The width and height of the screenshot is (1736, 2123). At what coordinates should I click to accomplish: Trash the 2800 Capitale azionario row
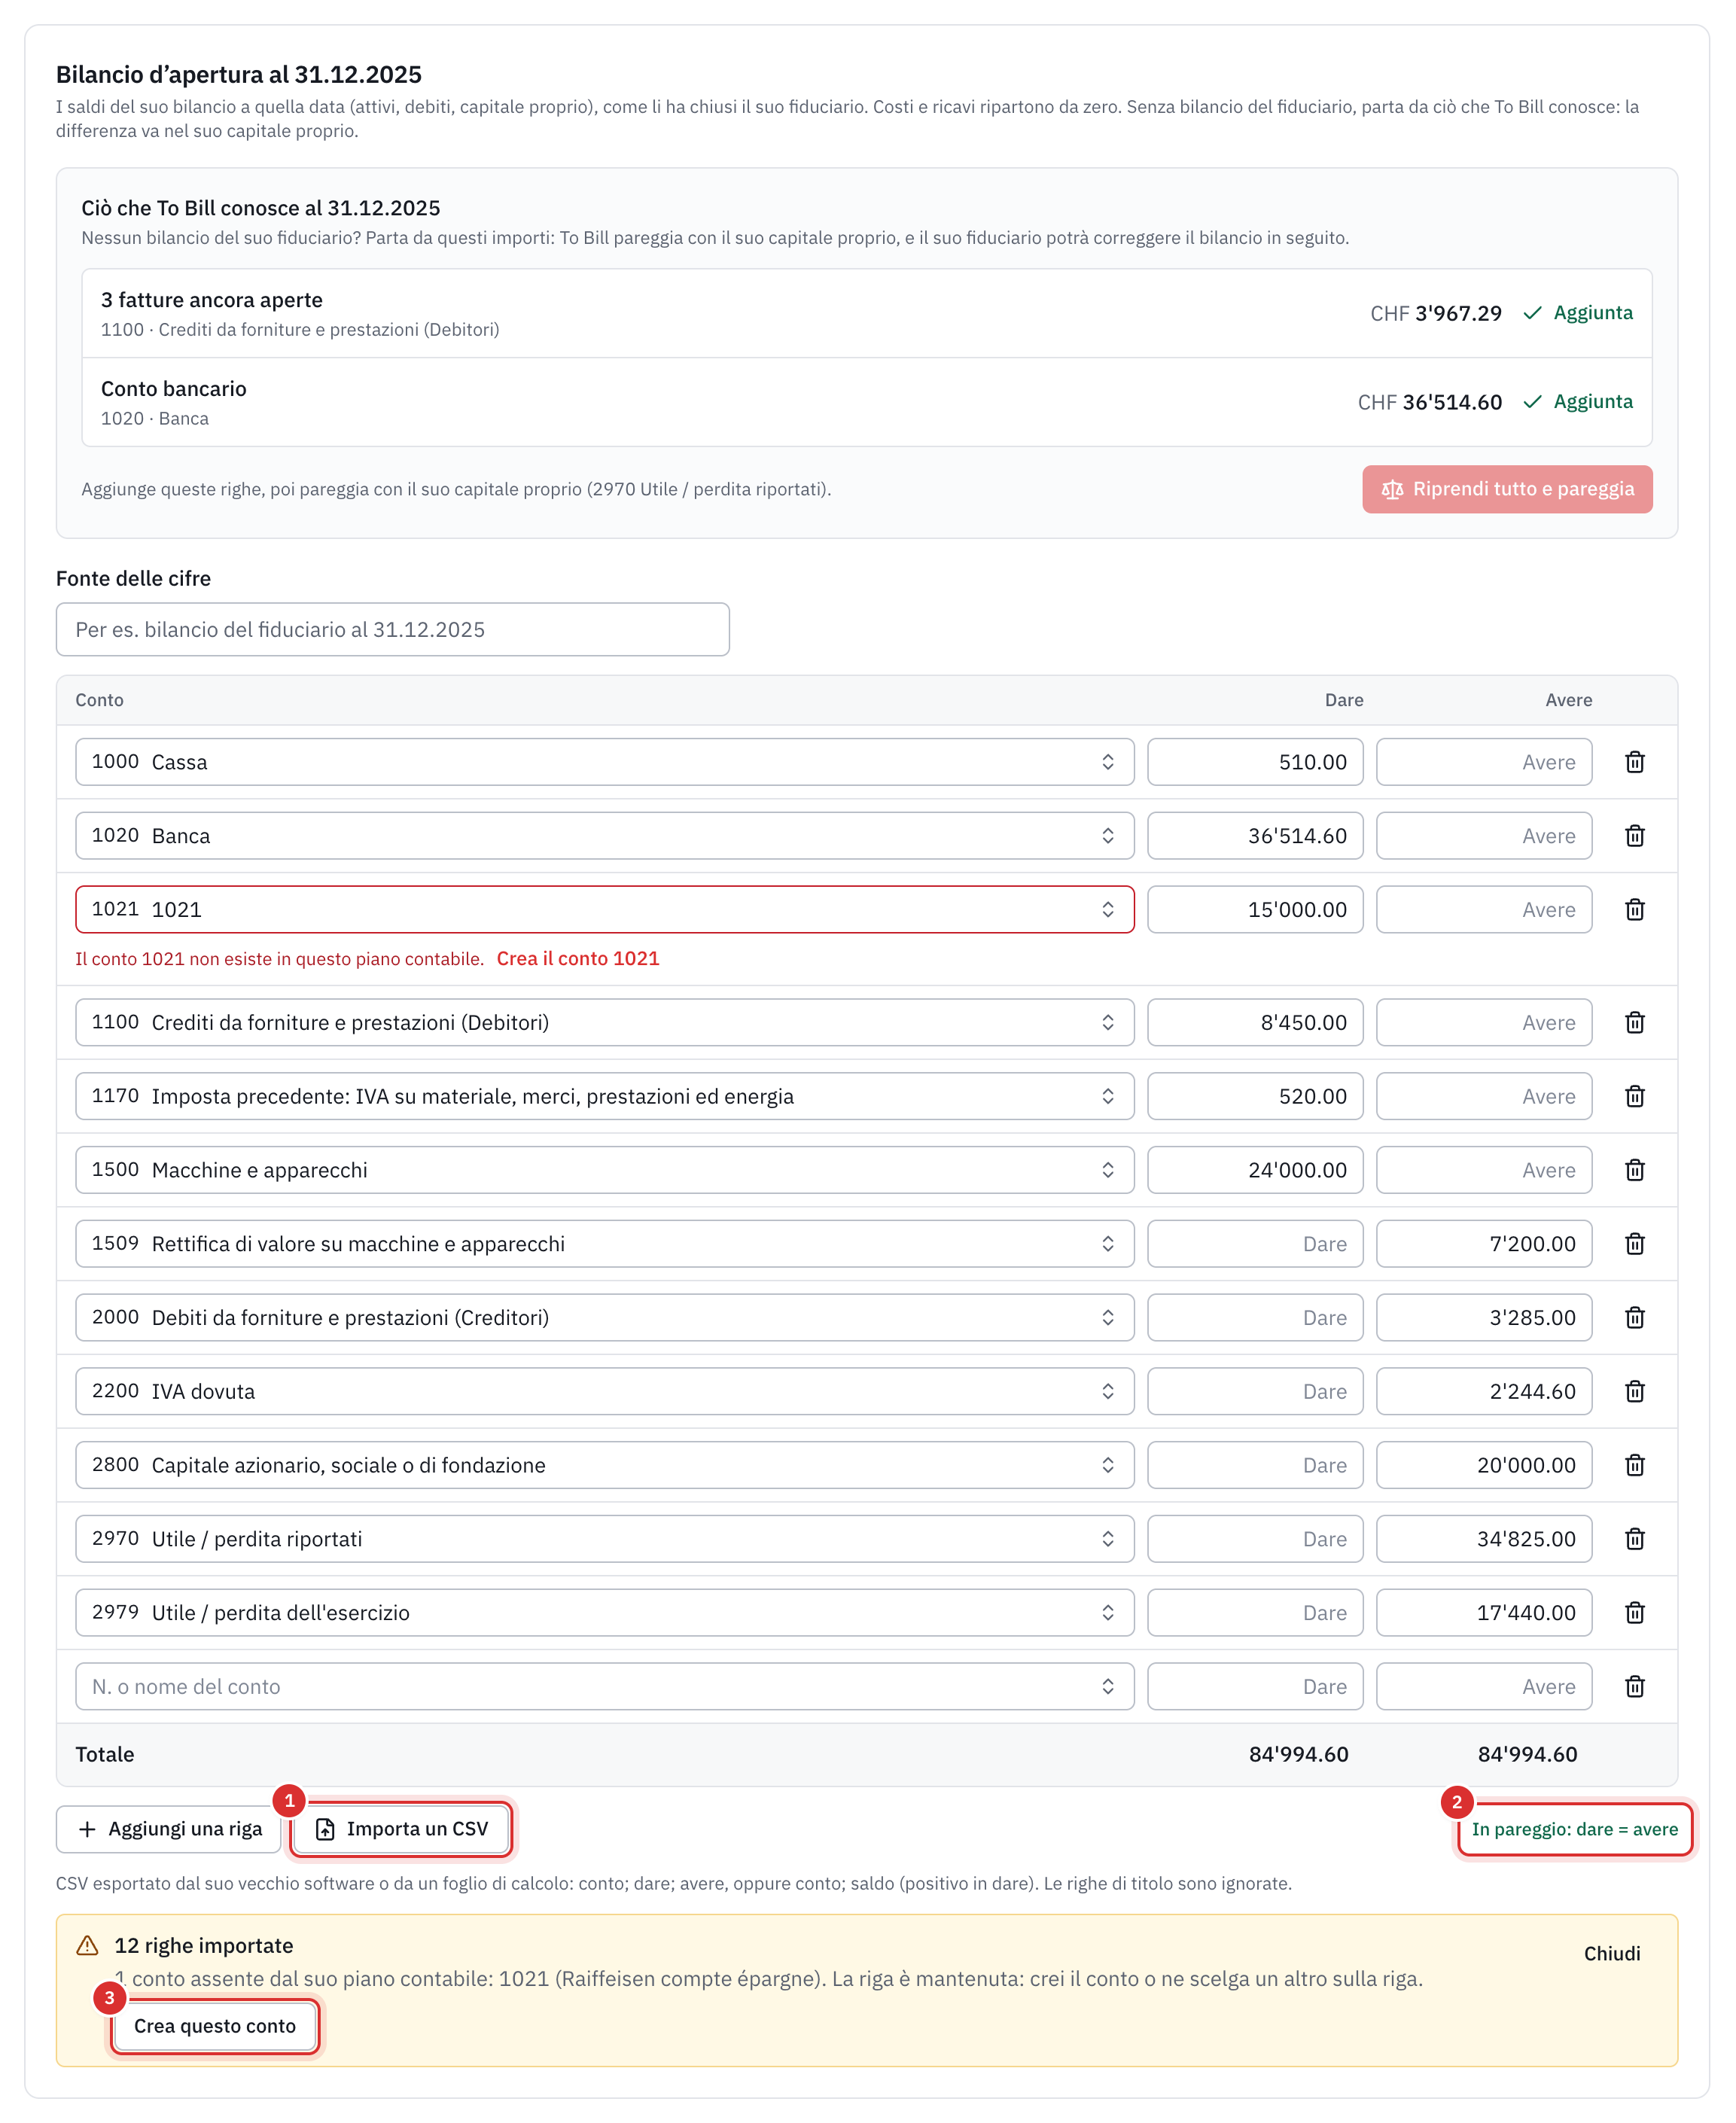pos(1634,1465)
